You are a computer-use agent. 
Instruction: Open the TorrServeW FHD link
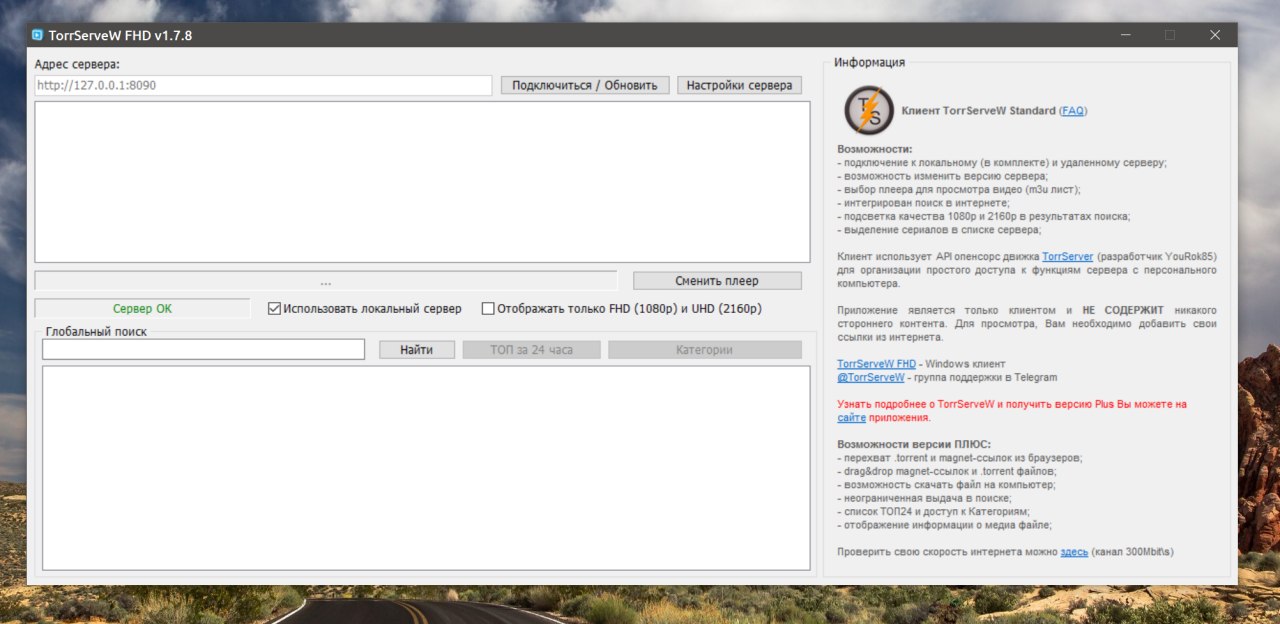pyautogui.click(x=876, y=364)
